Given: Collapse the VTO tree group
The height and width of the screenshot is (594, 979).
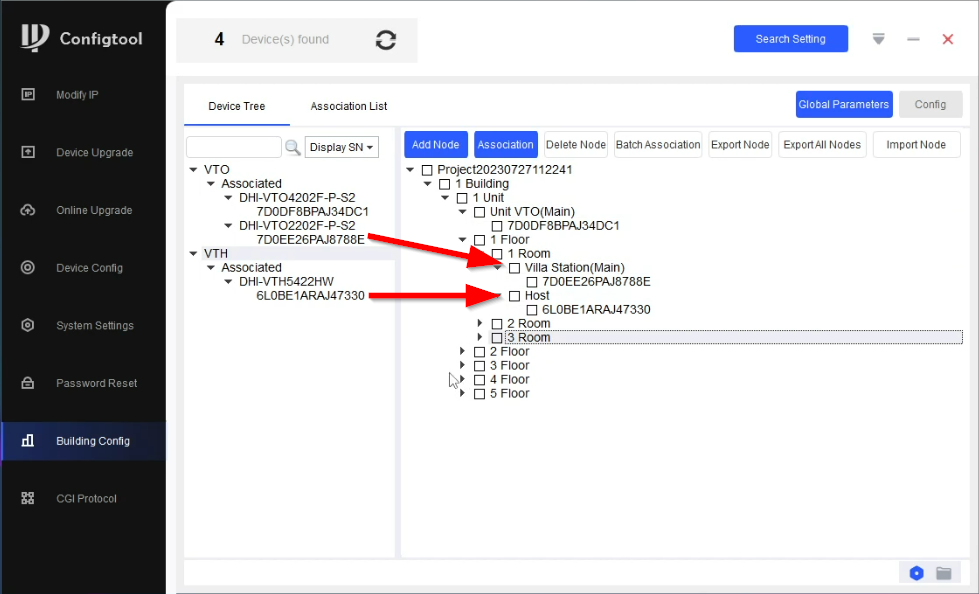Looking at the screenshot, I should (194, 169).
